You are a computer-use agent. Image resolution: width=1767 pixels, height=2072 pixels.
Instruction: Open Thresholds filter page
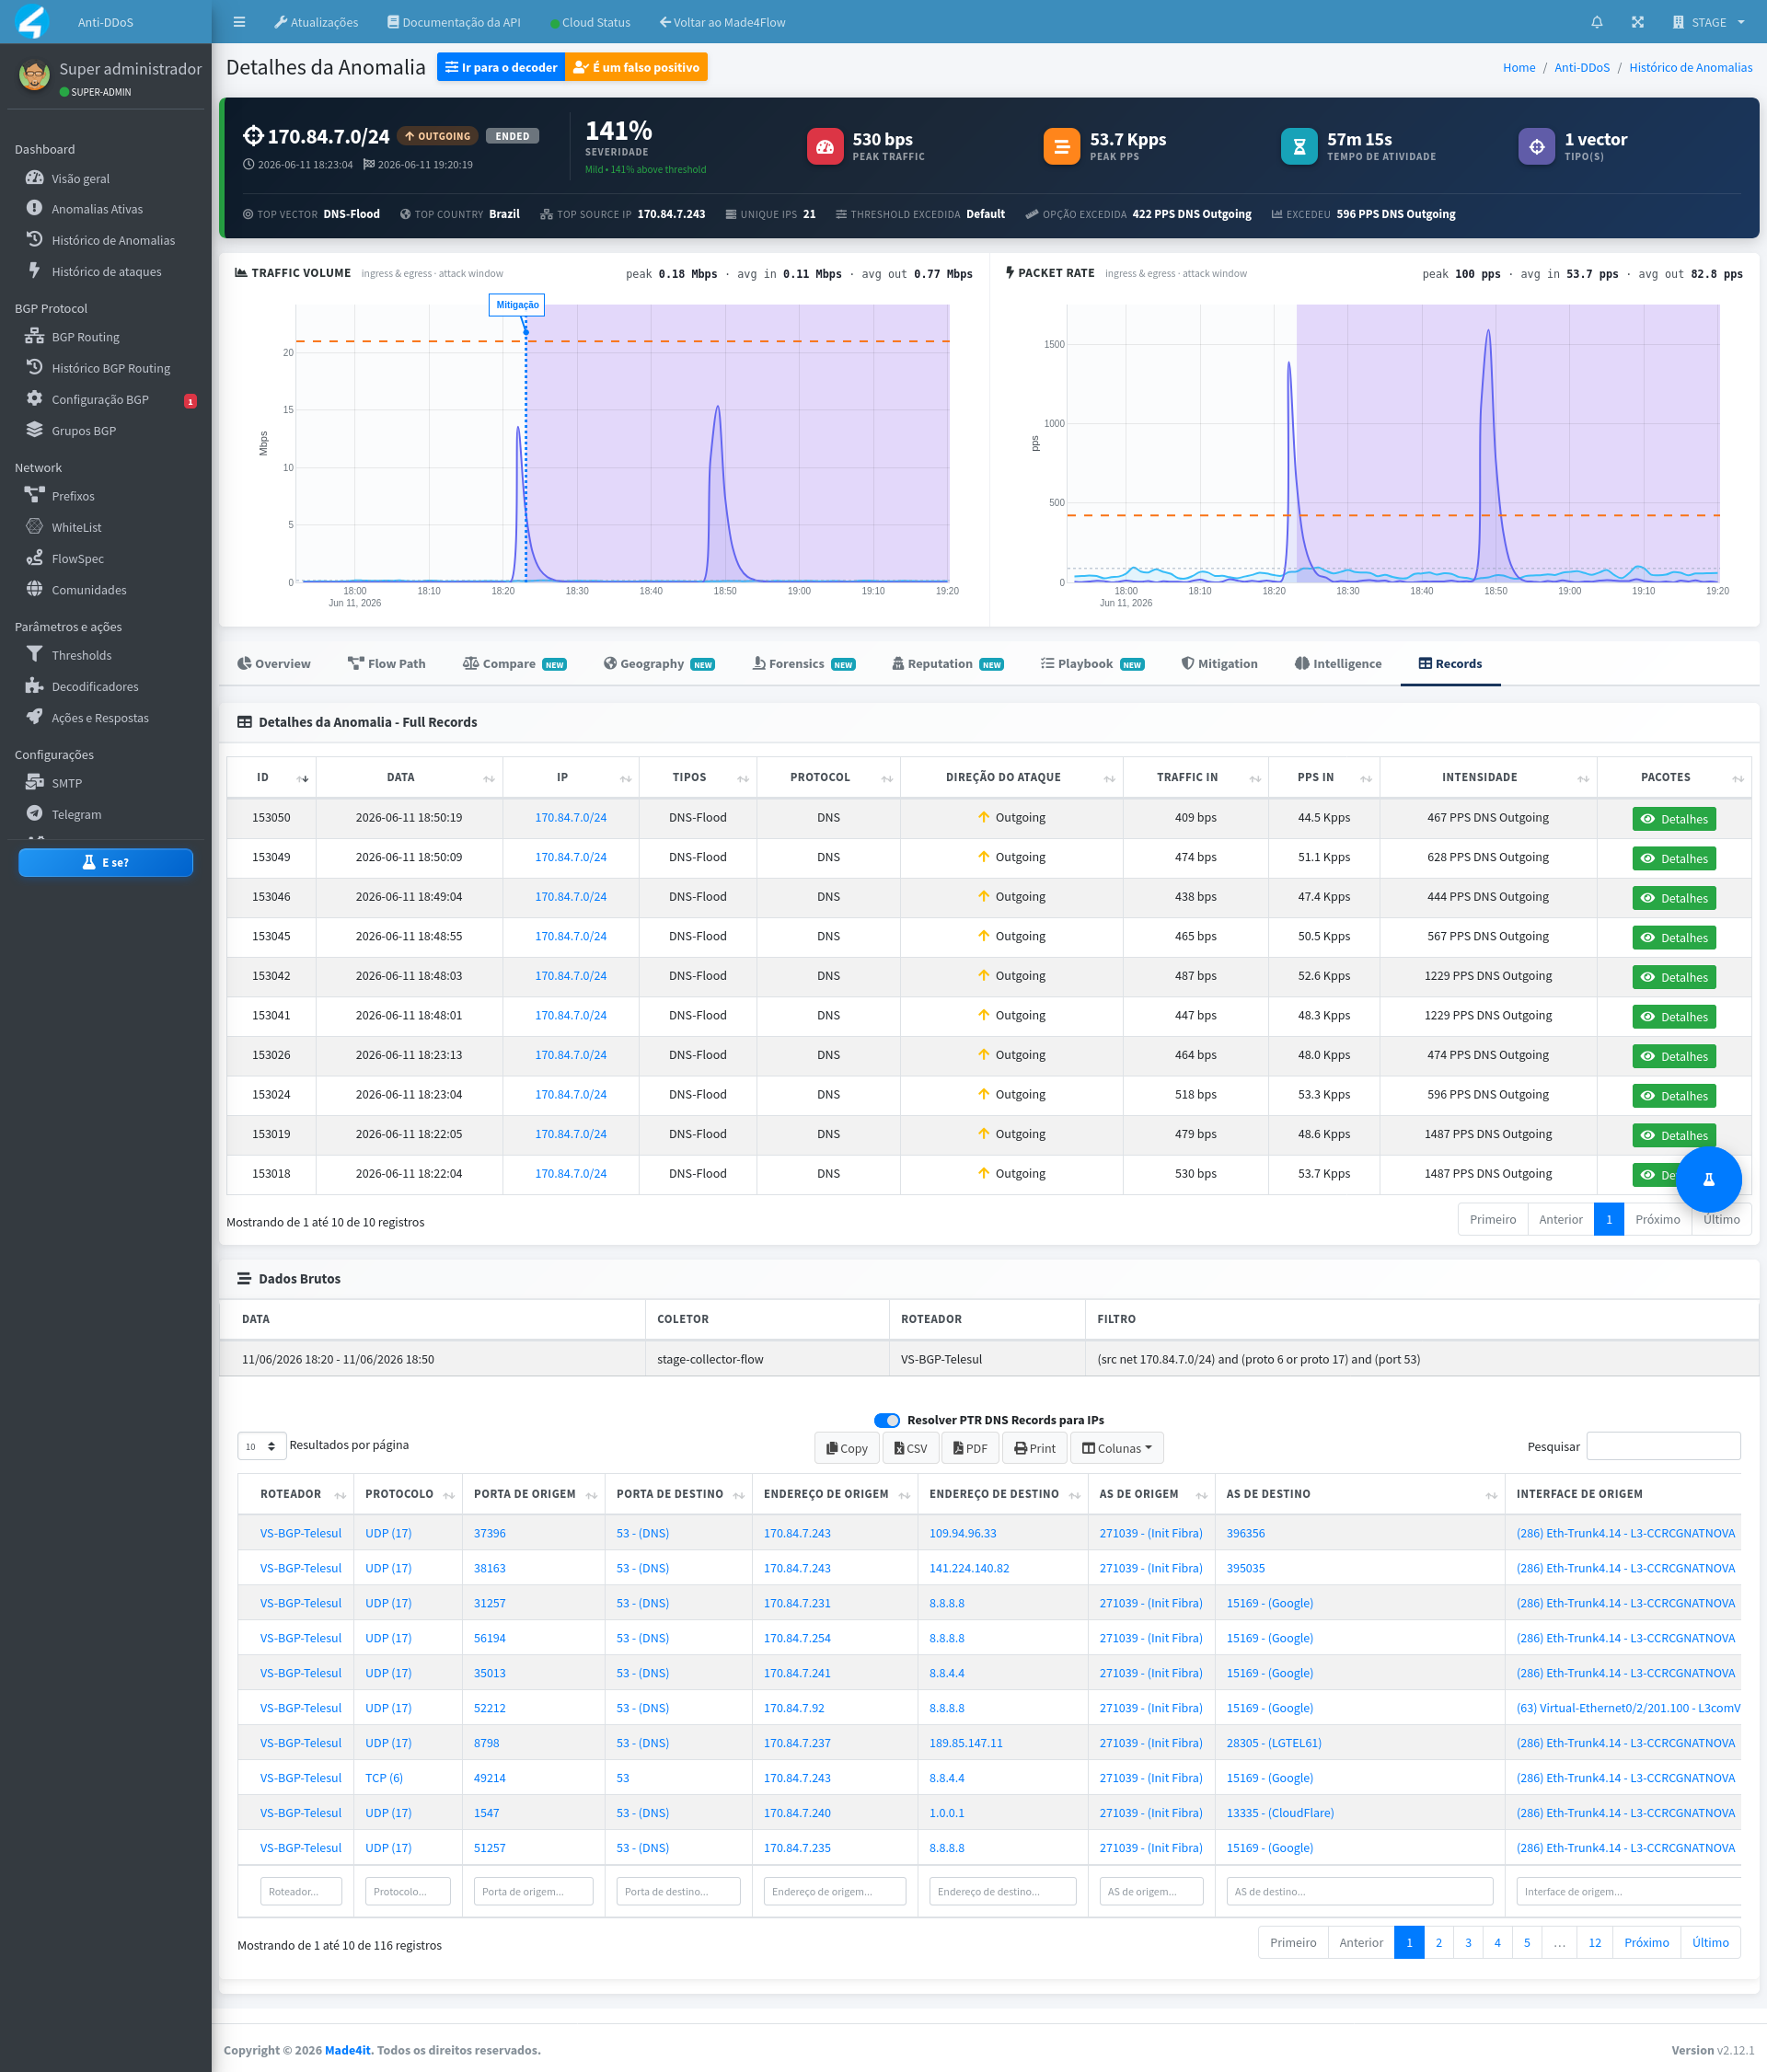(x=81, y=655)
